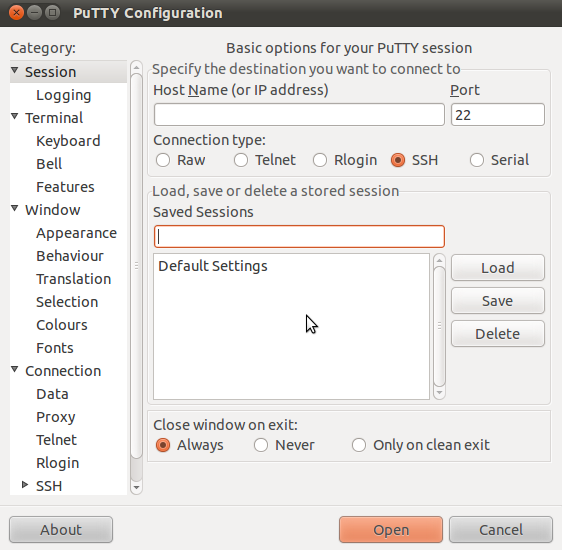Click the Save session button

[498, 301]
